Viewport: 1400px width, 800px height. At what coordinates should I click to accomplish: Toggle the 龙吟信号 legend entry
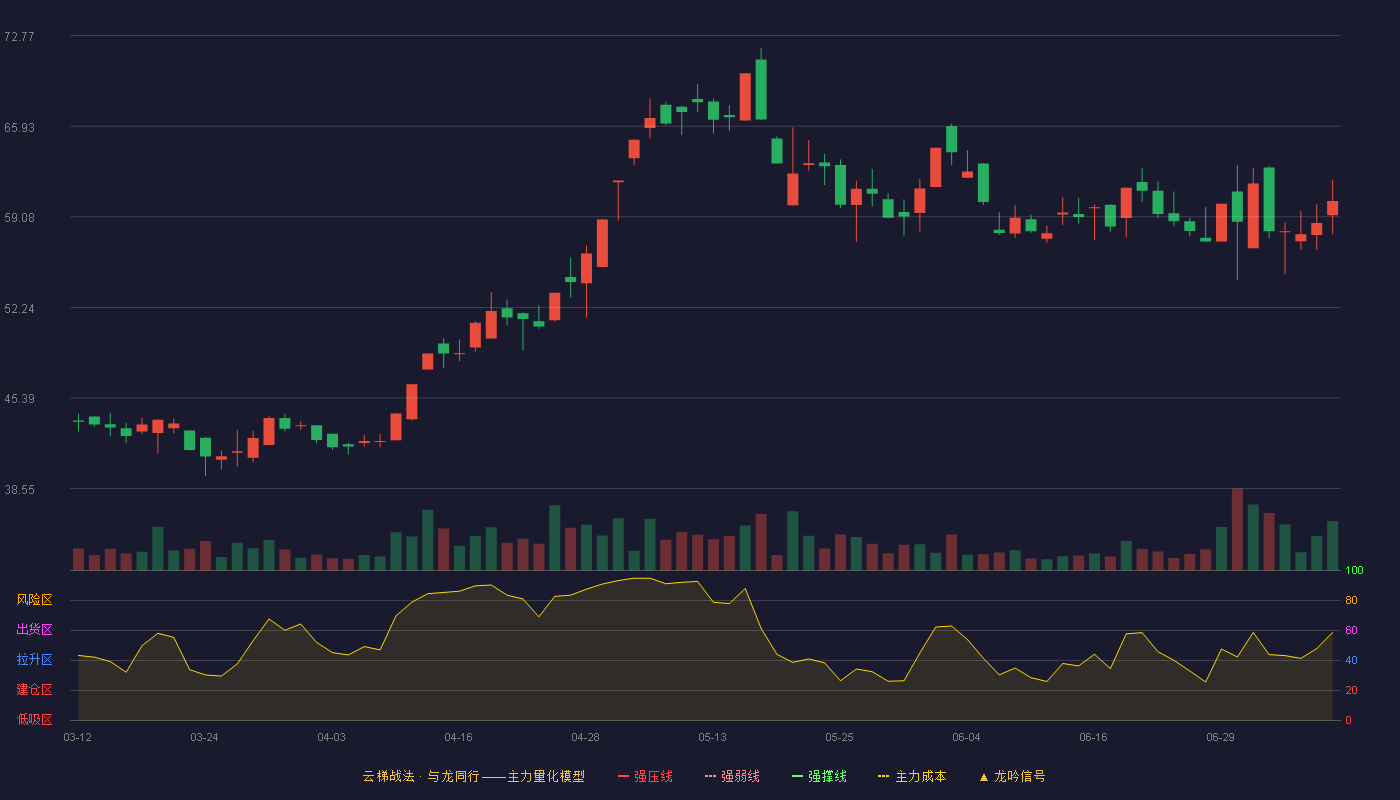click(1012, 776)
